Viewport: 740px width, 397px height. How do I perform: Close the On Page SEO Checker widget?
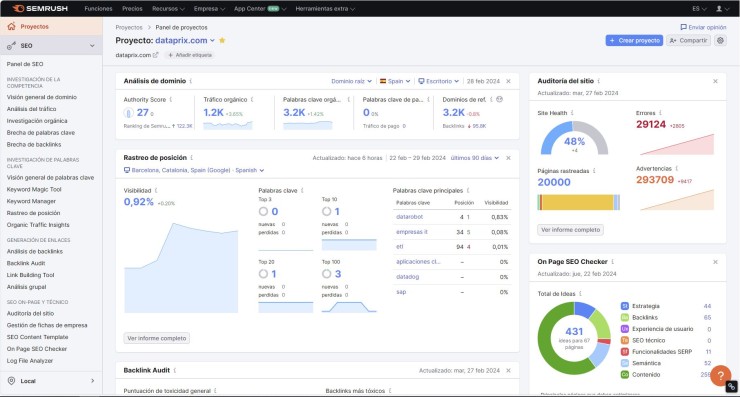715,262
